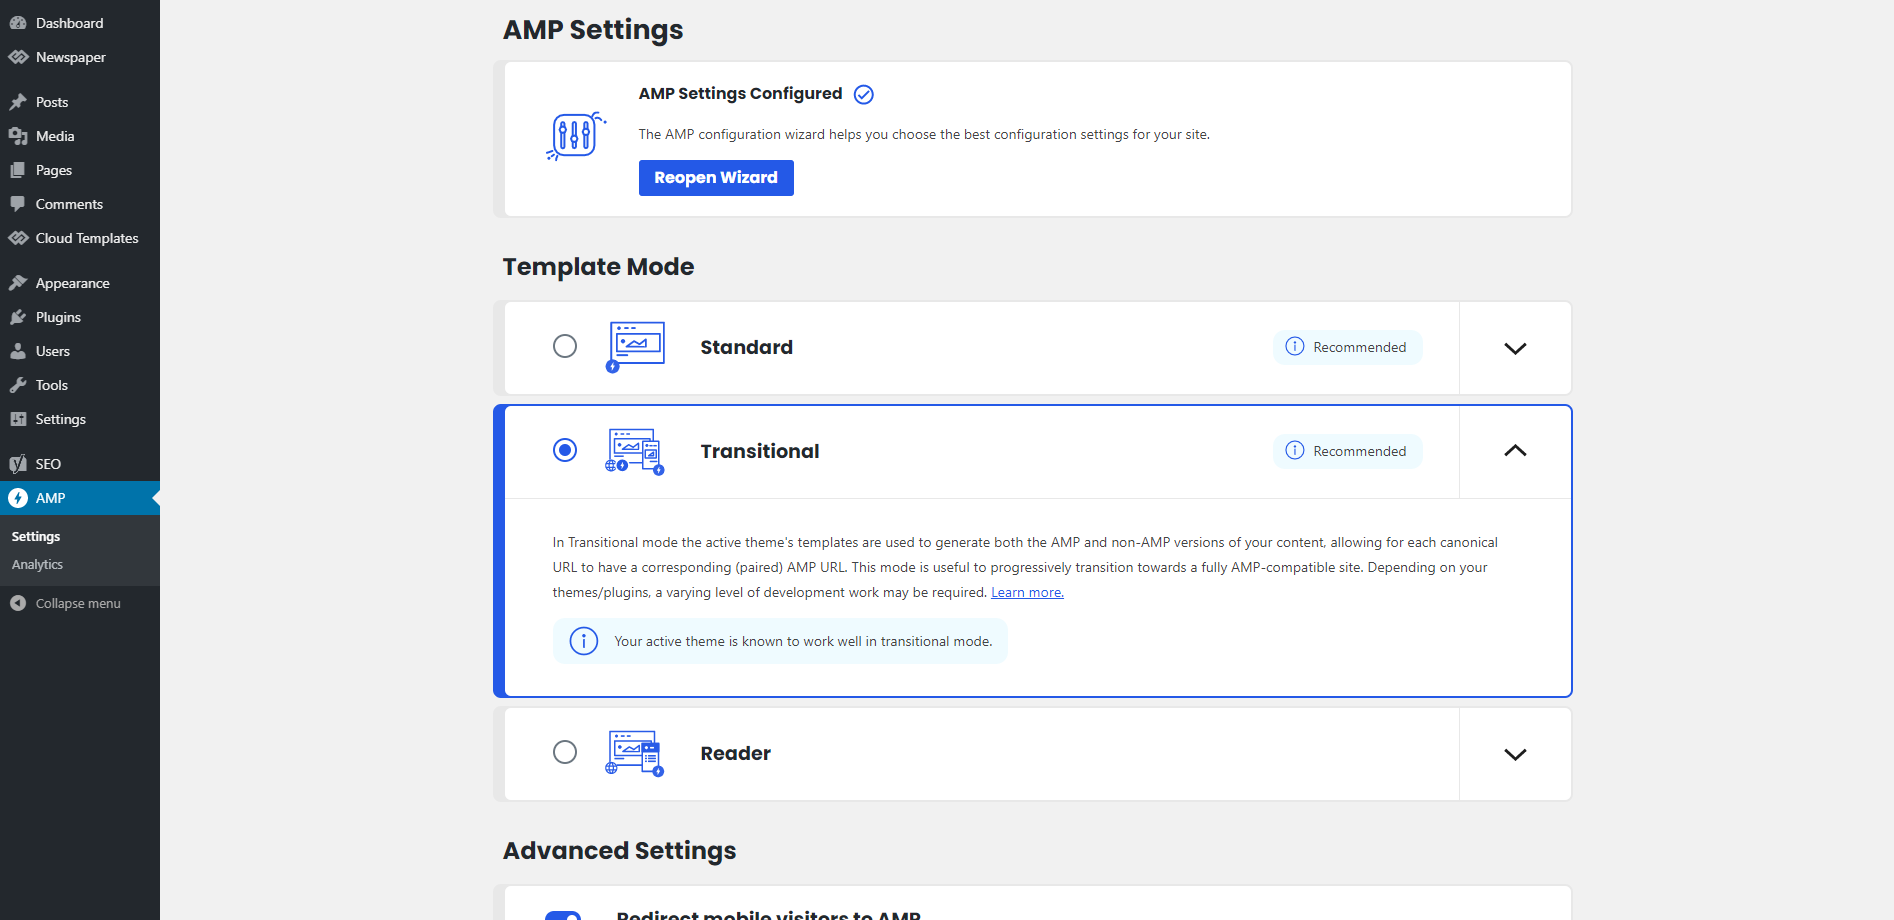
Task: Open the Cloud Templates menu item
Action: tap(80, 238)
